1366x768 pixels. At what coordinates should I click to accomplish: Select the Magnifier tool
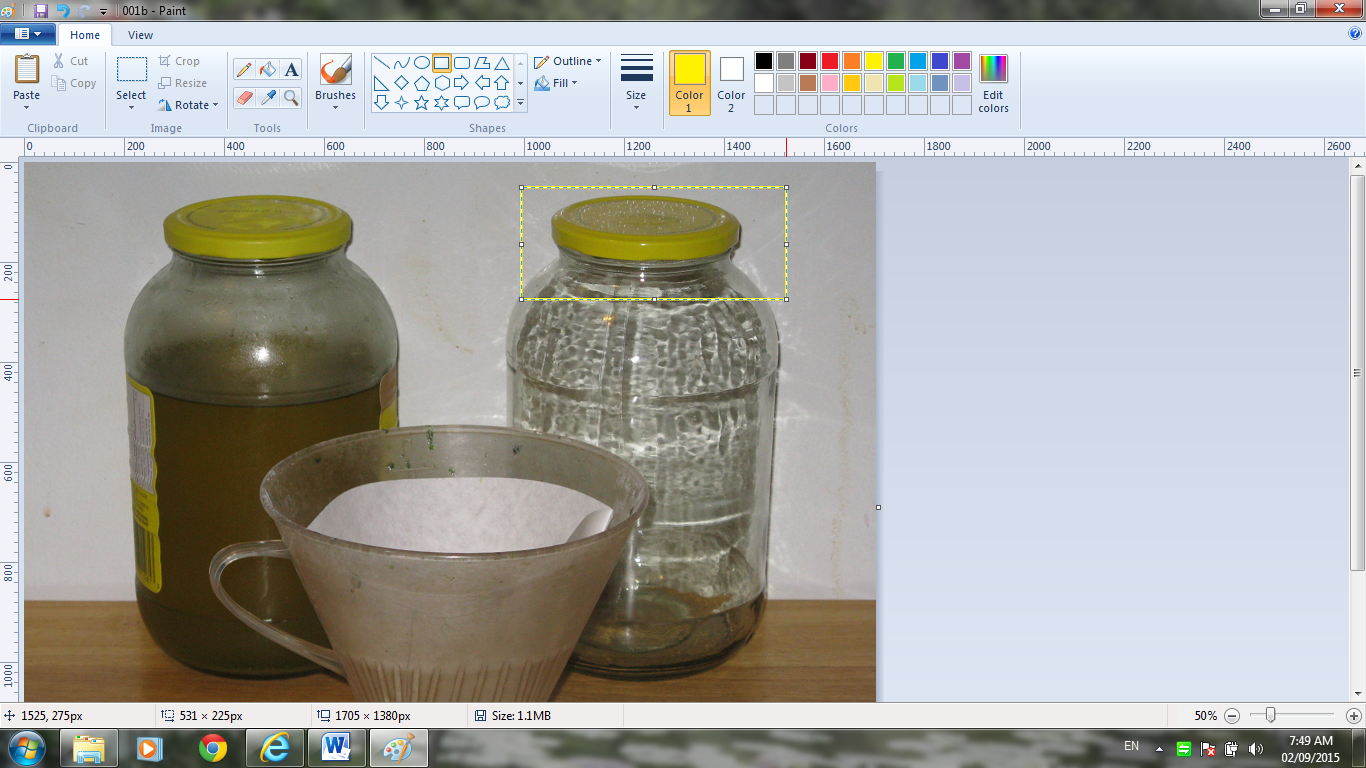(291, 97)
